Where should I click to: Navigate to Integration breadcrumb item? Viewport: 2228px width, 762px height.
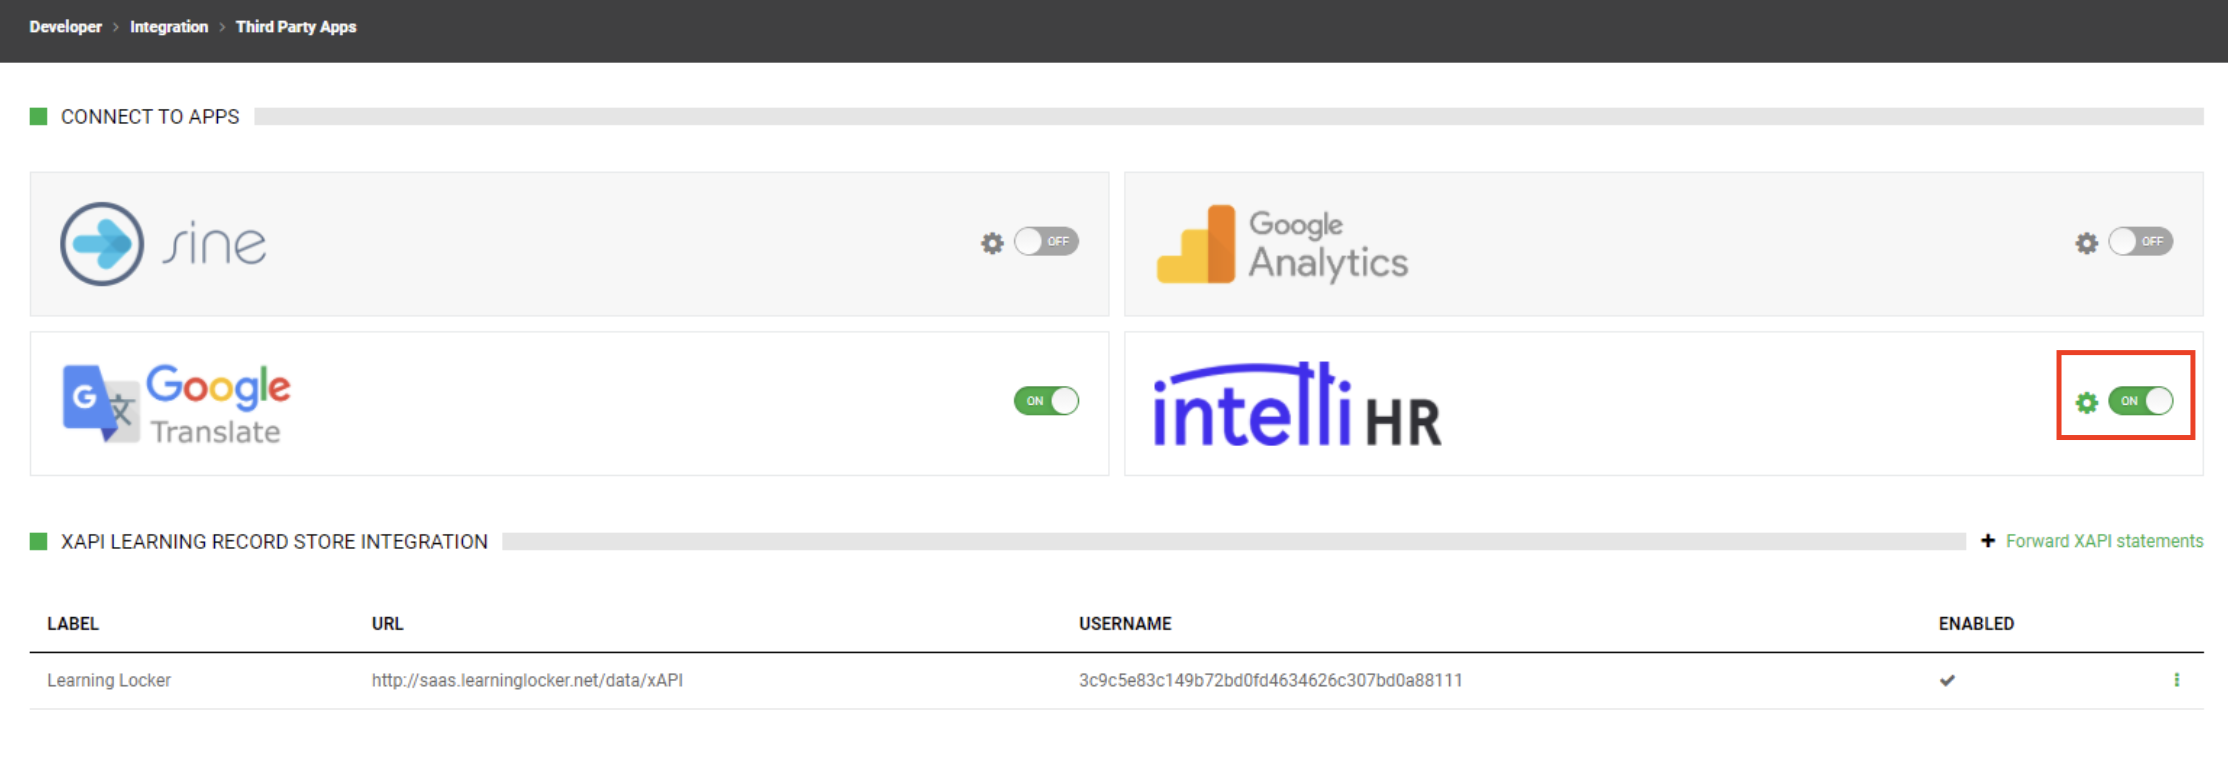click(169, 27)
